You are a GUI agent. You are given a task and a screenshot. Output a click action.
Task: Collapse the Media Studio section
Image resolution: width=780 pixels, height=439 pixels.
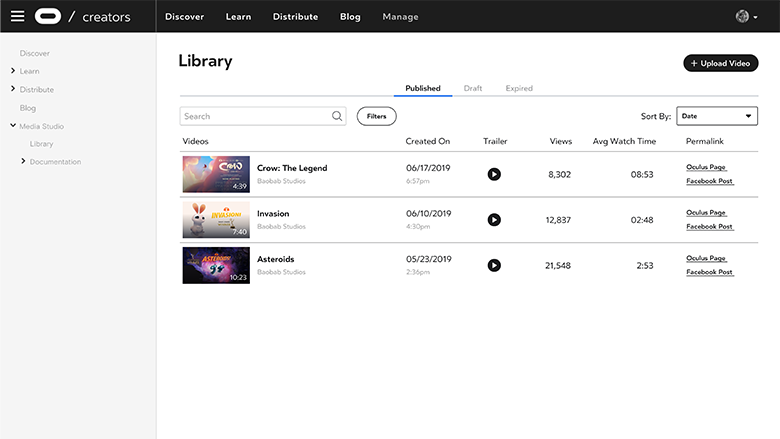pyautogui.click(x=13, y=126)
